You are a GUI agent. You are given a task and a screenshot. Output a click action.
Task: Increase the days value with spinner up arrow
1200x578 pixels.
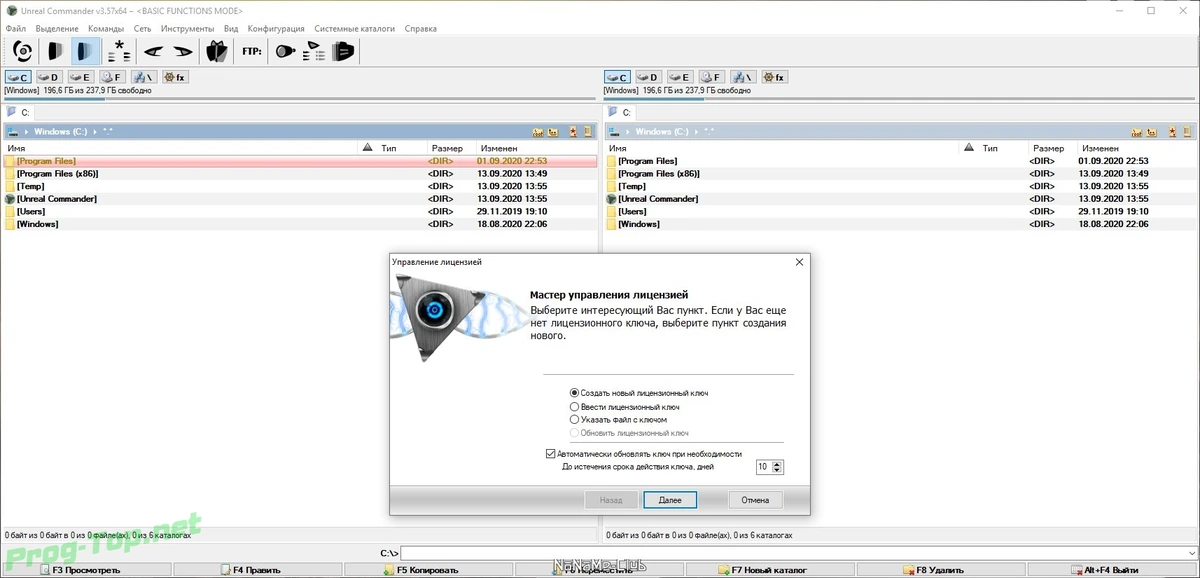tap(778, 463)
